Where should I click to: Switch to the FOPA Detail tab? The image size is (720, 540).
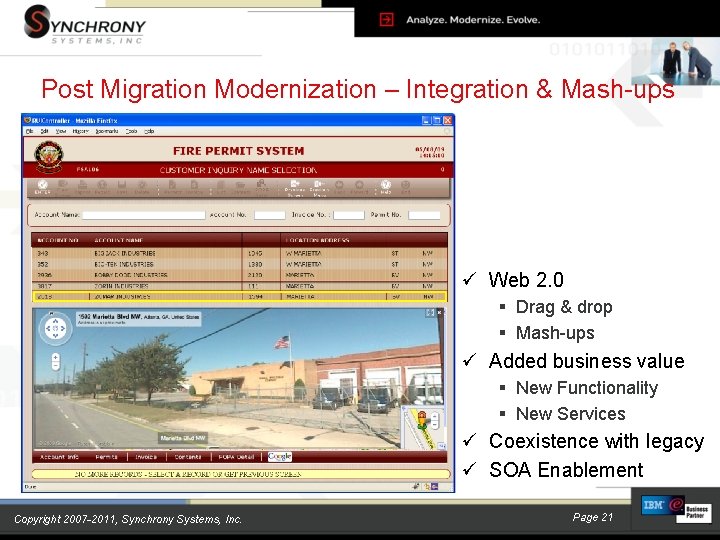pos(236,457)
